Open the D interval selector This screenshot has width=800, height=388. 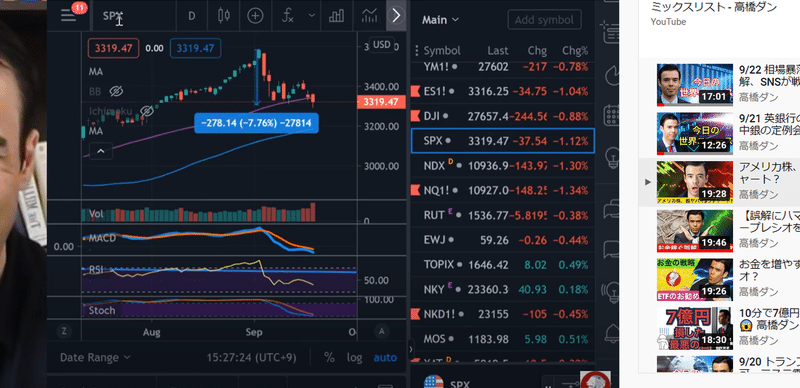point(192,16)
